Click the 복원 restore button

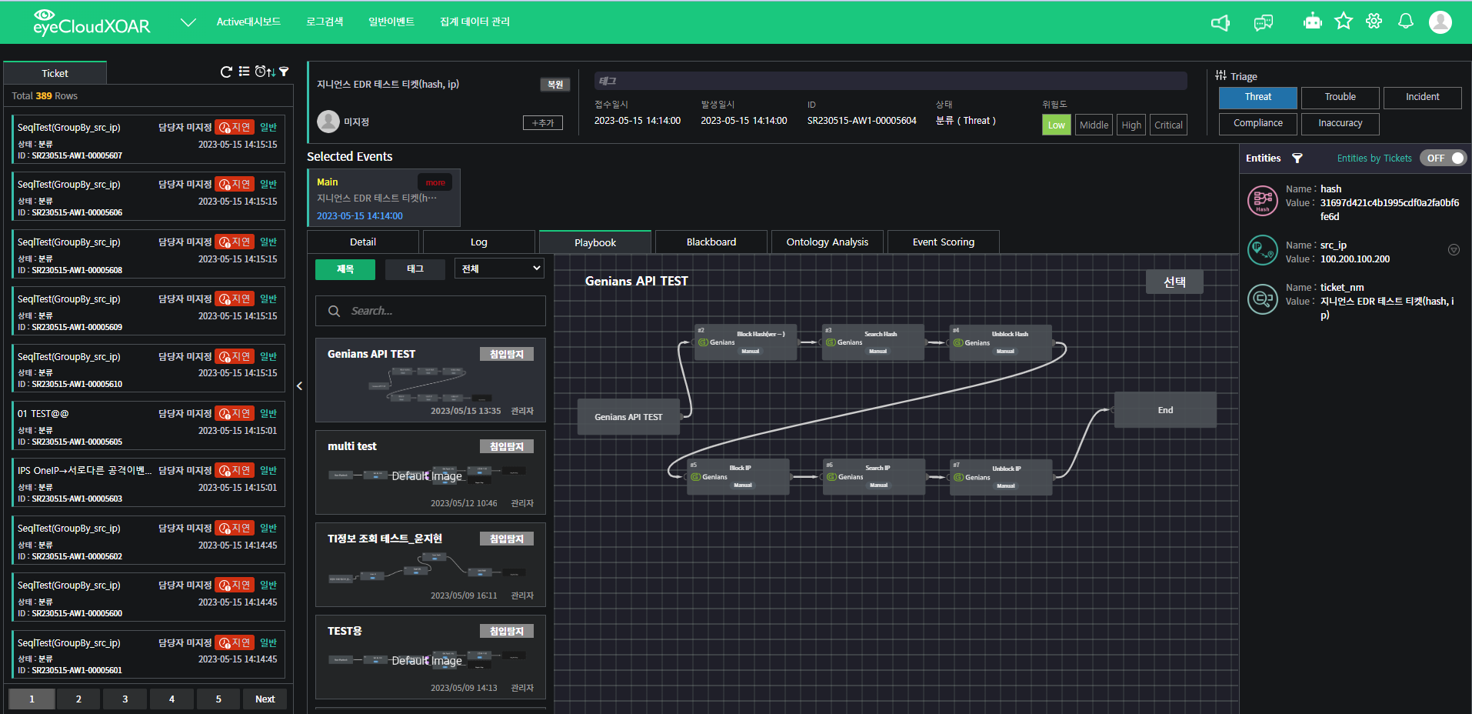tap(555, 84)
